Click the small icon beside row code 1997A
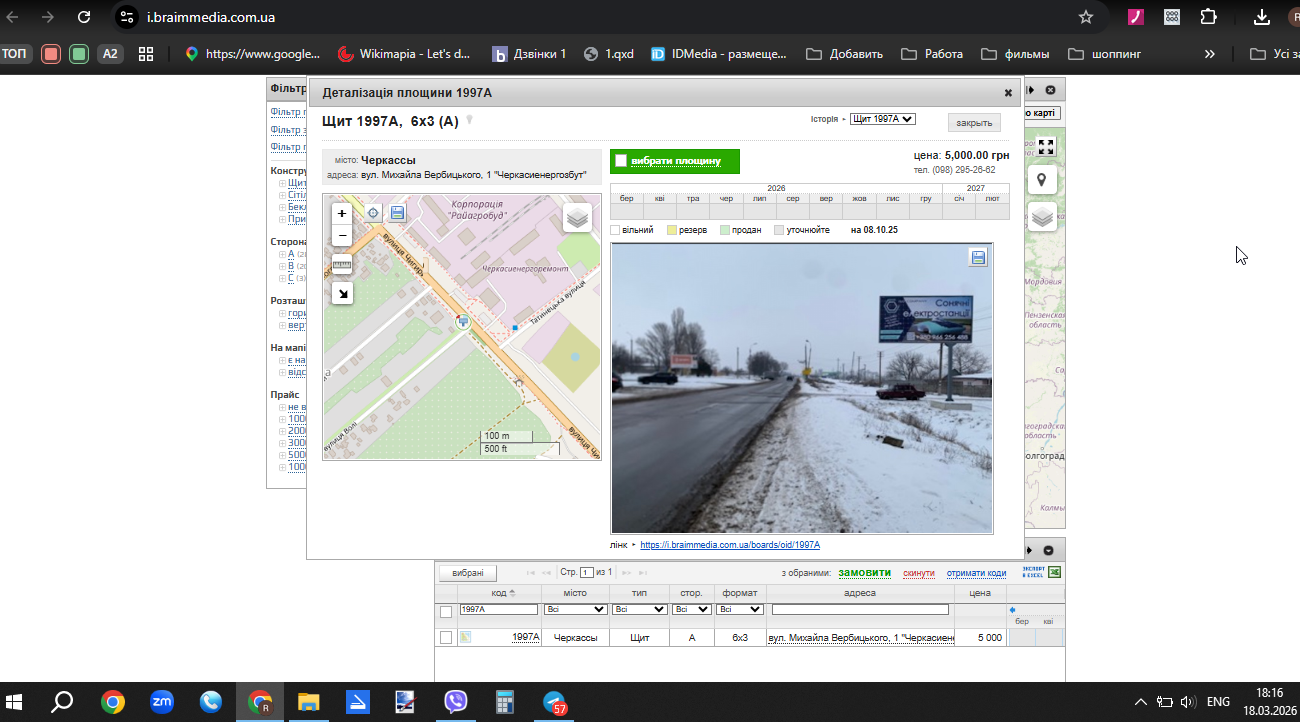 coord(465,637)
